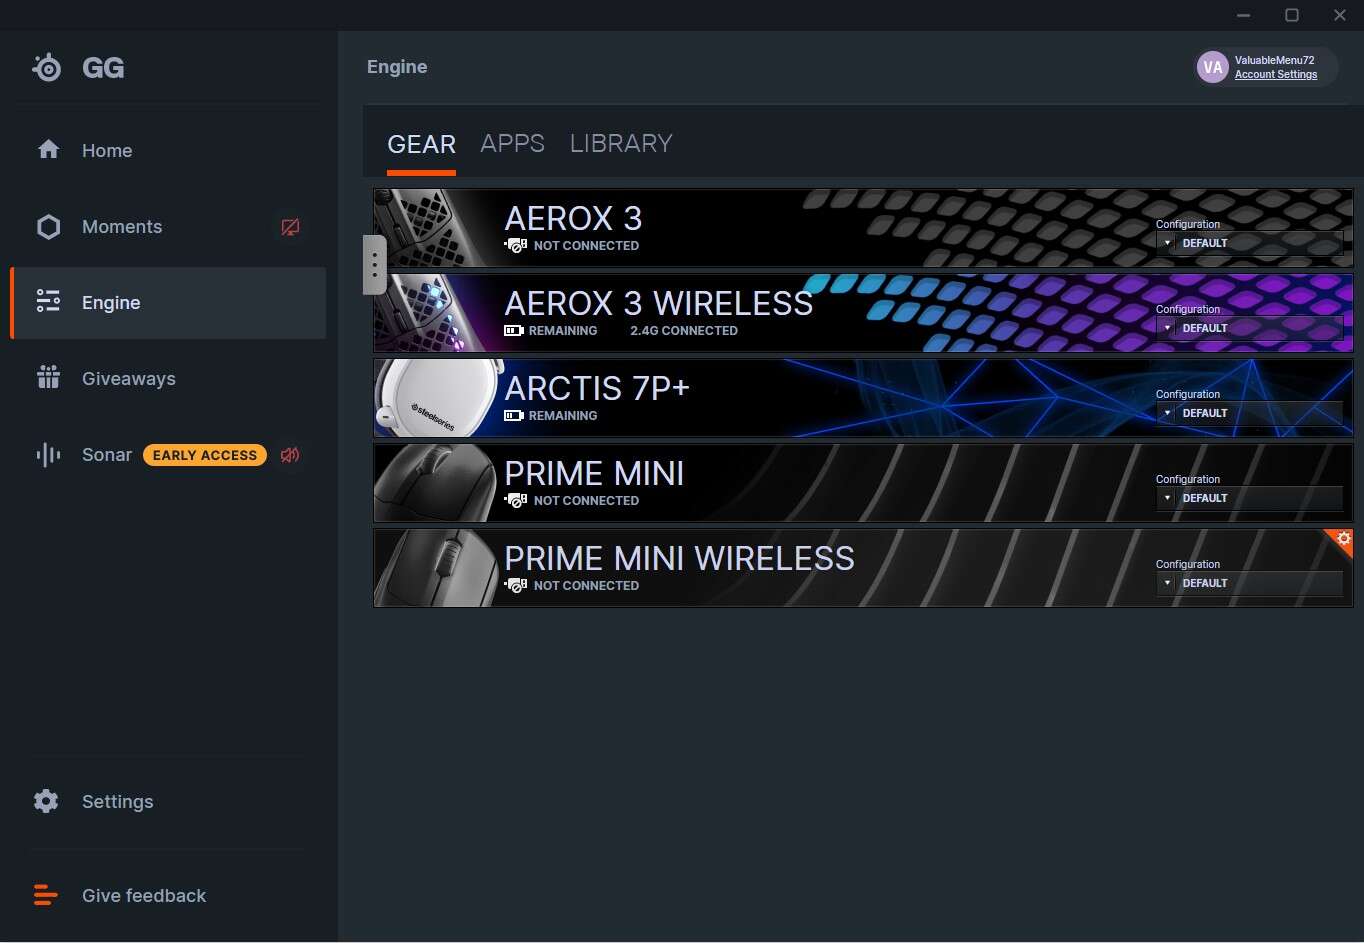Click the Home house icon
The width and height of the screenshot is (1364, 943).
click(48, 150)
